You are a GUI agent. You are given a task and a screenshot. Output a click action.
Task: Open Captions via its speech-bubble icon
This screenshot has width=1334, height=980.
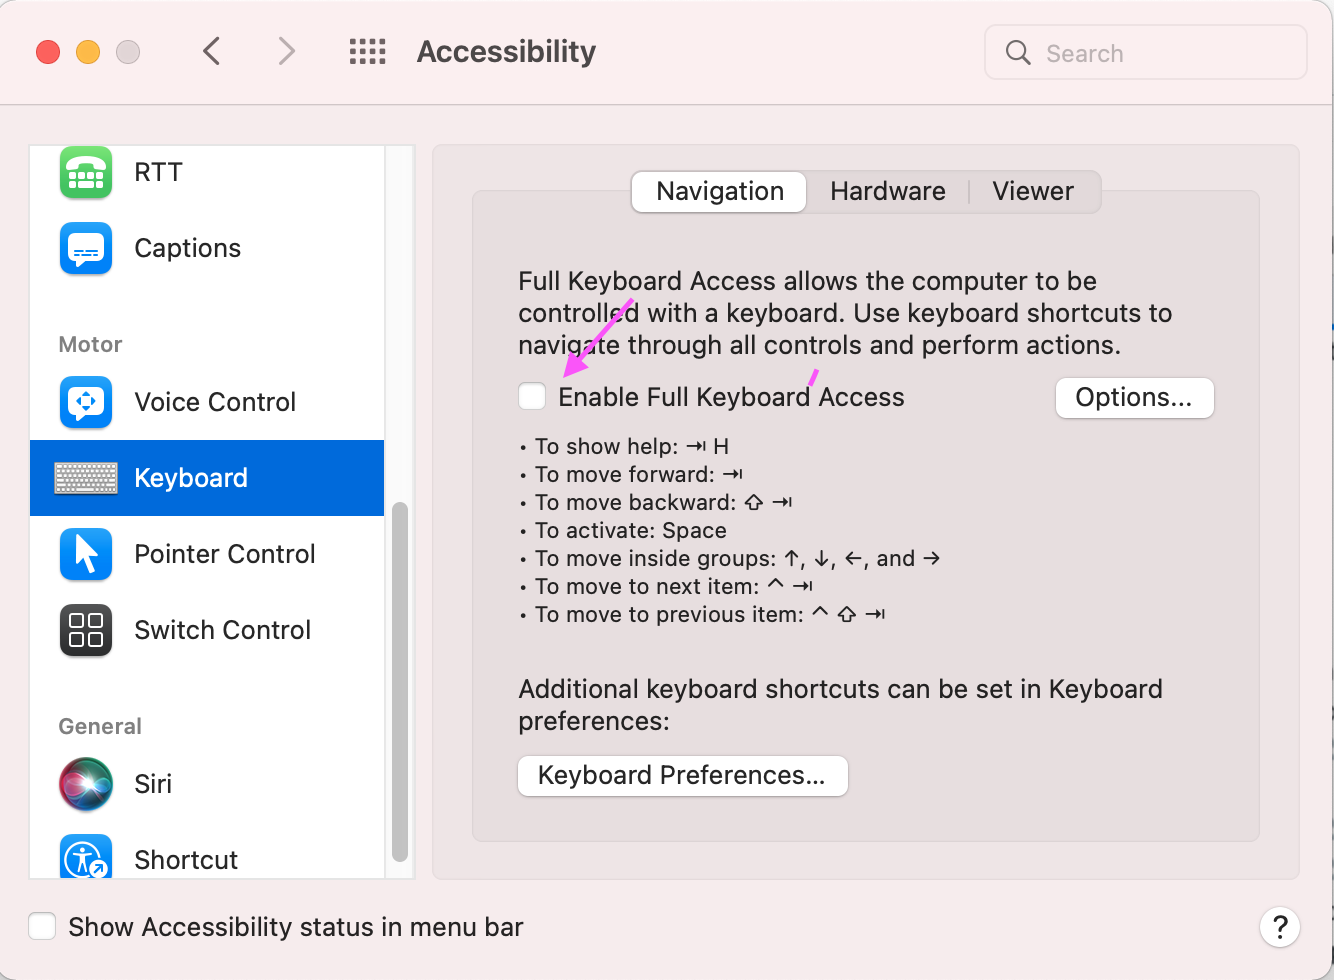(86, 248)
